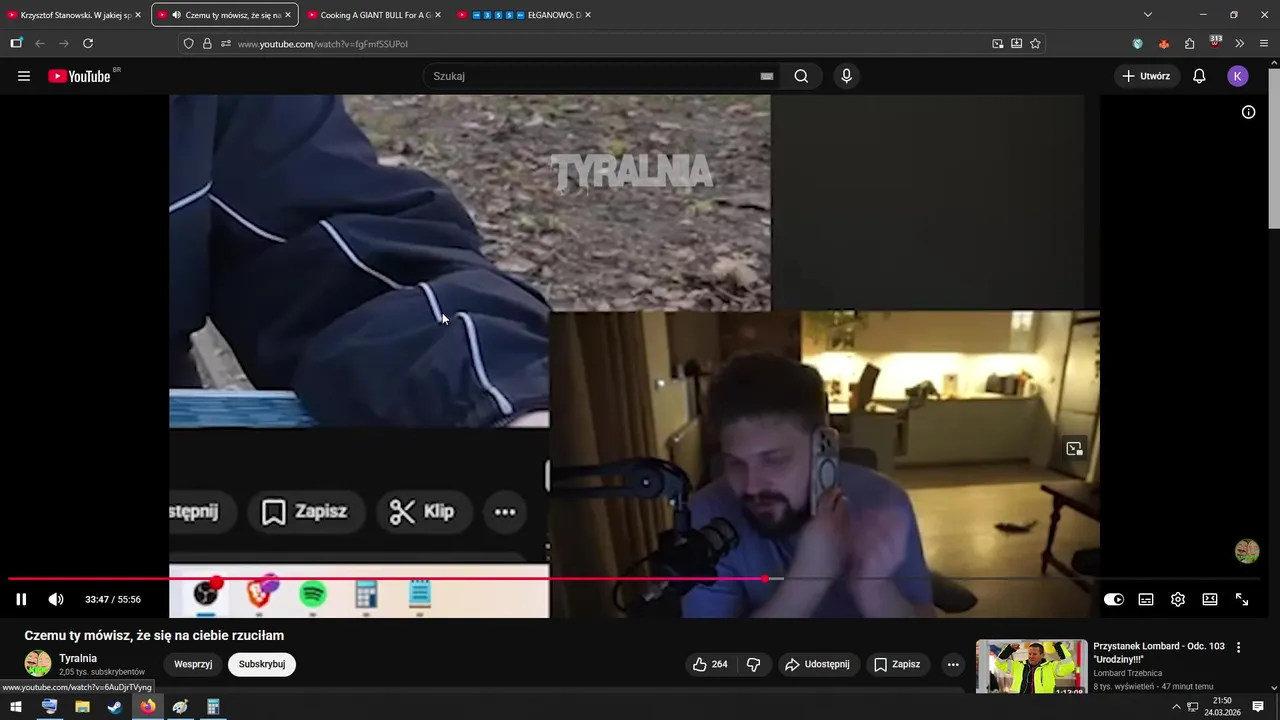Open the on-screen keyboard in search box
The image size is (1280, 720).
(766, 76)
